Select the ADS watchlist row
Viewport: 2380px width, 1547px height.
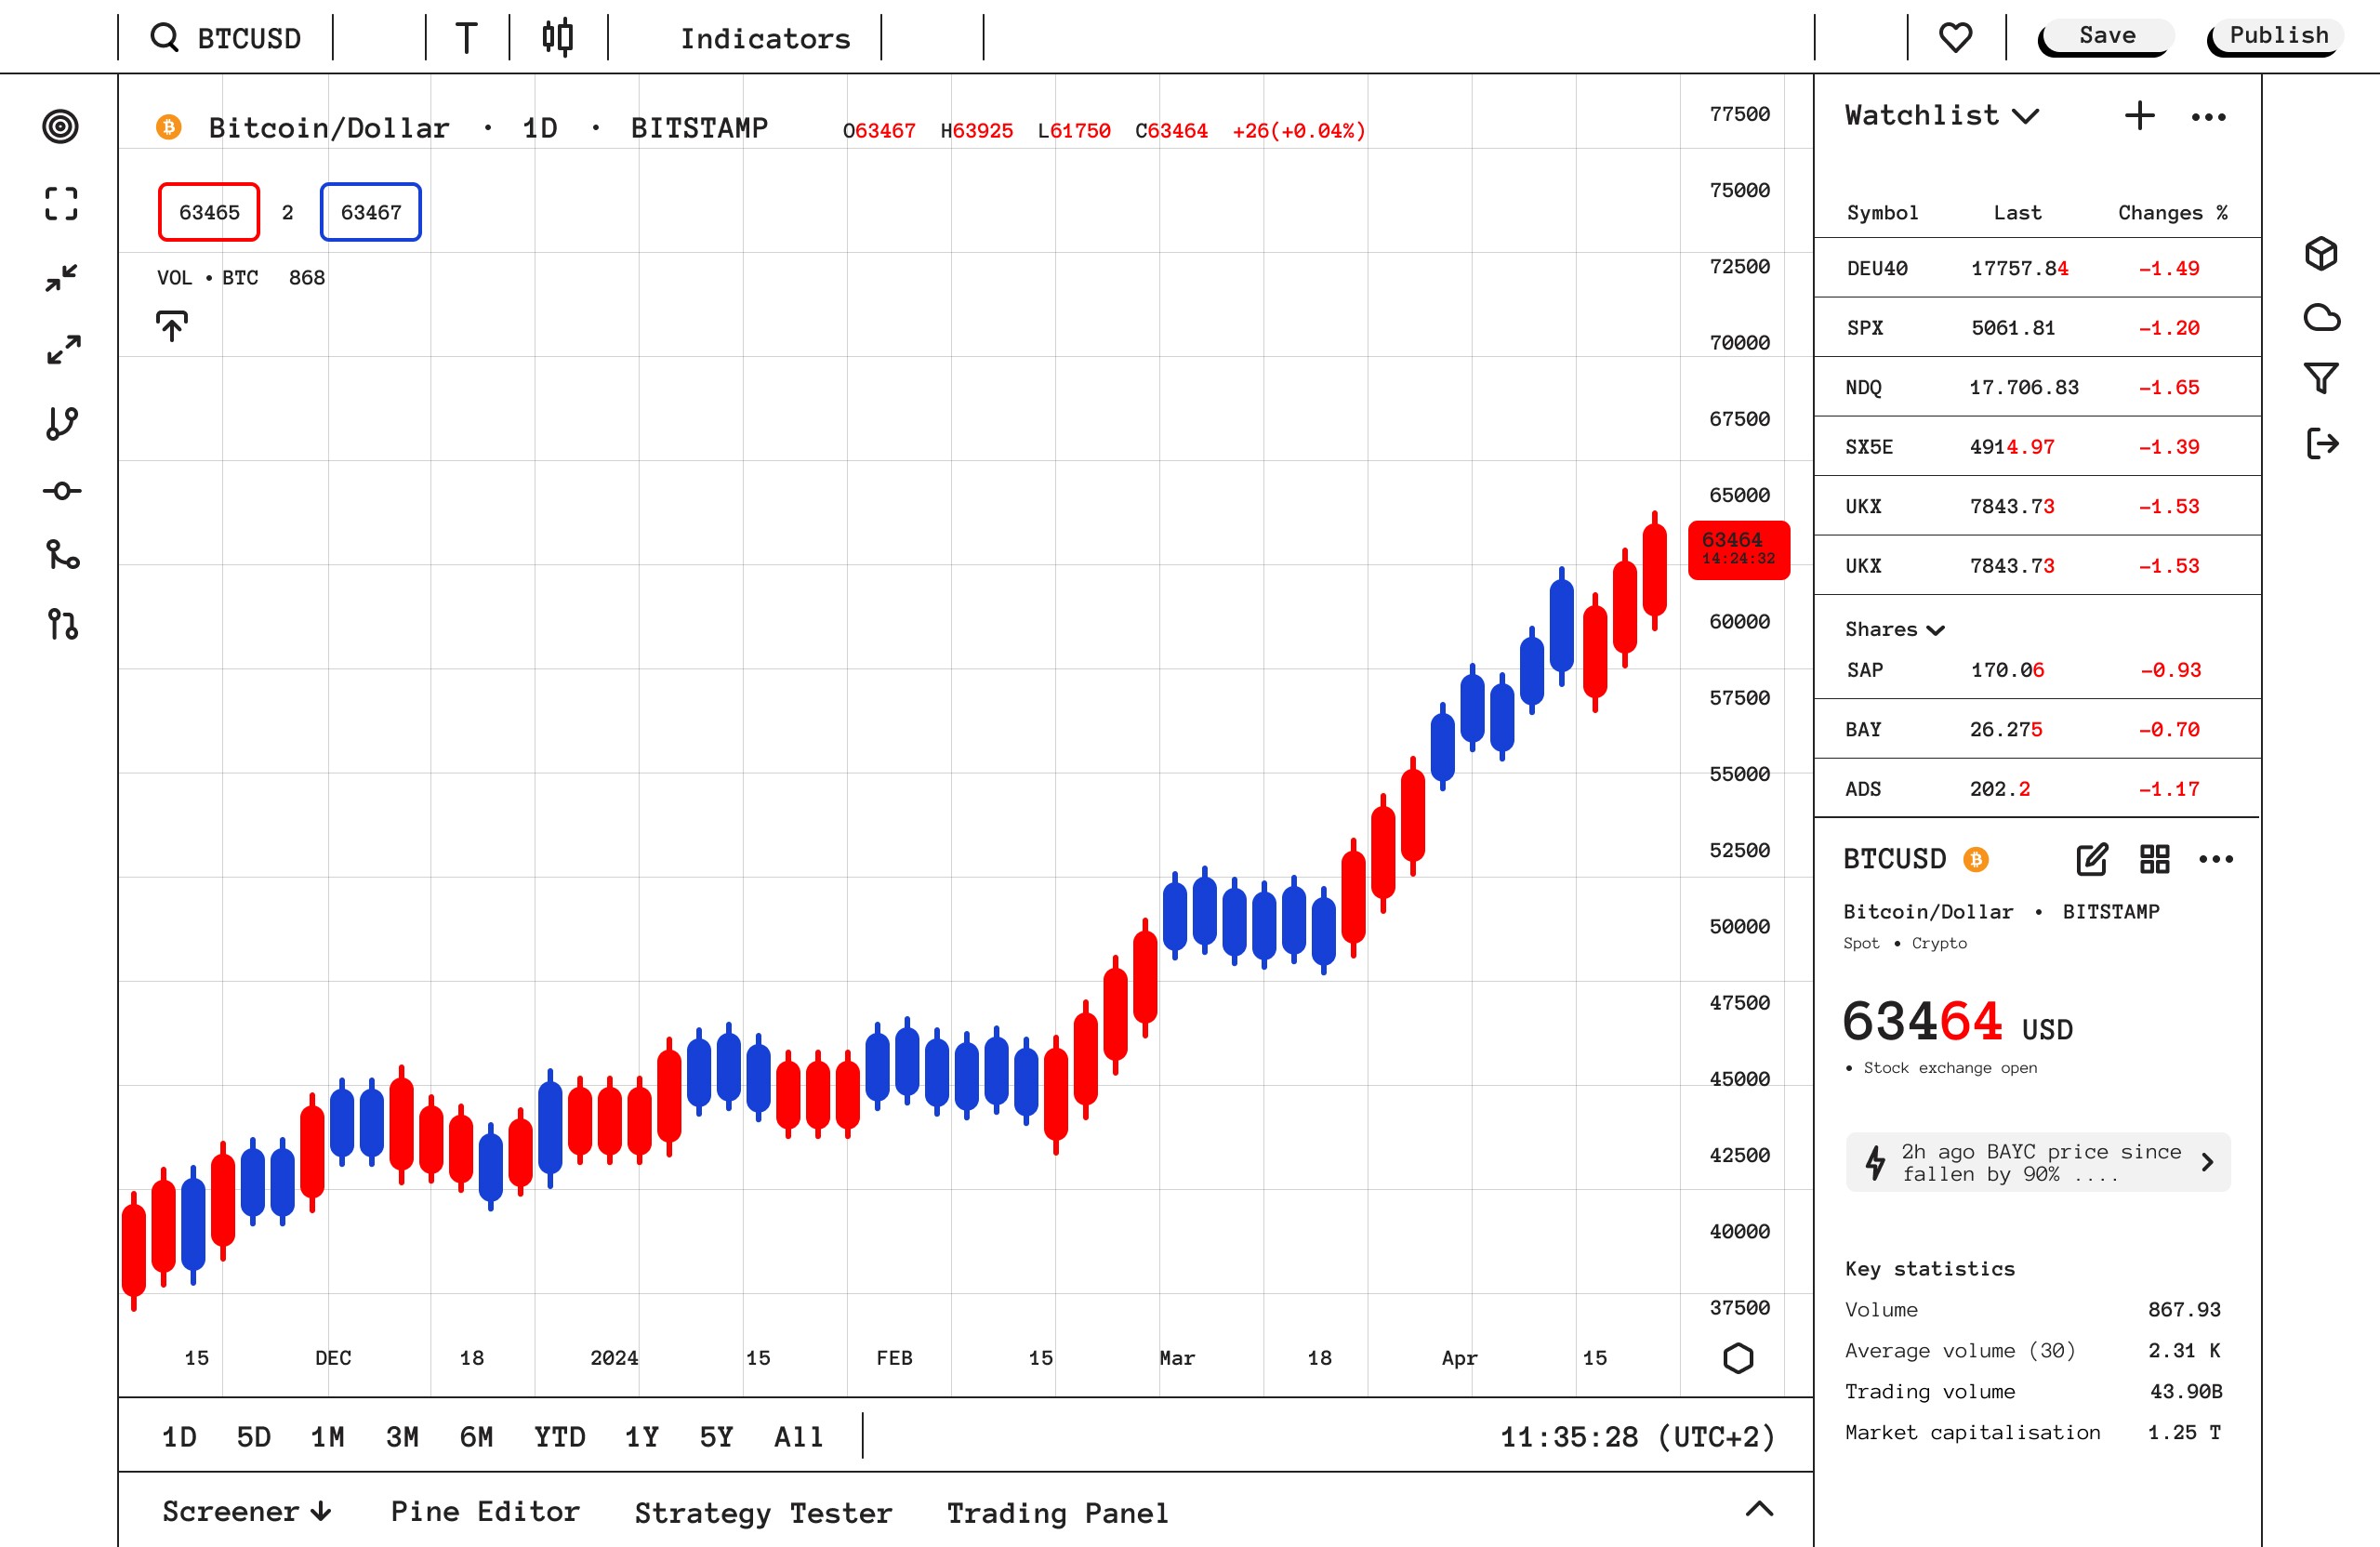(x=2037, y=788)
